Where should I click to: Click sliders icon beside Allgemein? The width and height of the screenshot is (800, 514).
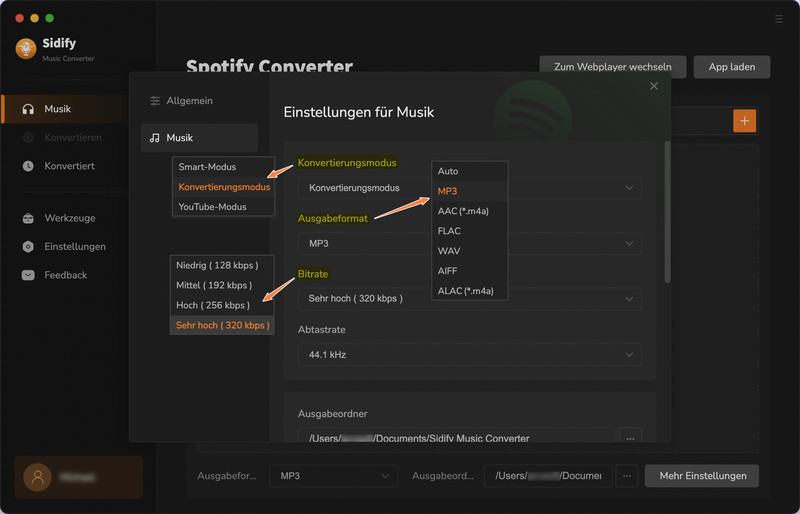155,101
